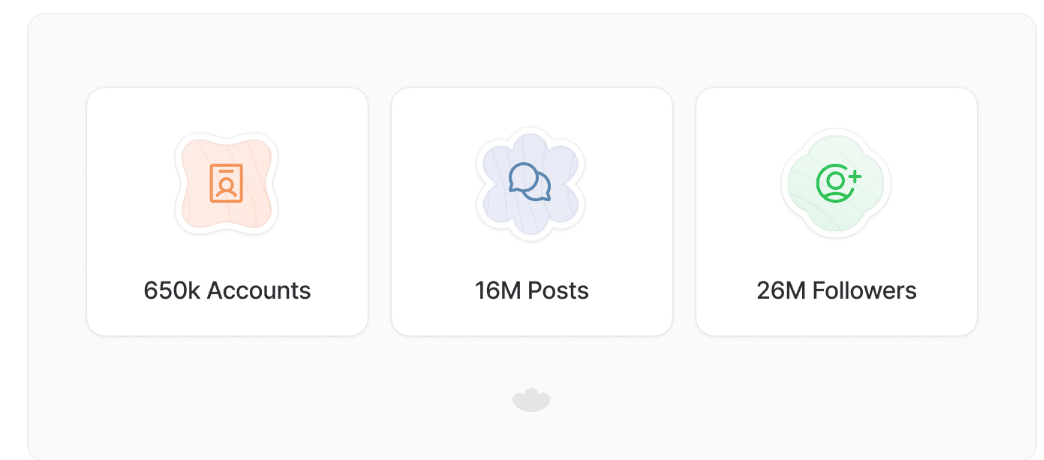Select the Followers statistics card
Screen dimensions: 1044x460
click(x=836, y=212)
